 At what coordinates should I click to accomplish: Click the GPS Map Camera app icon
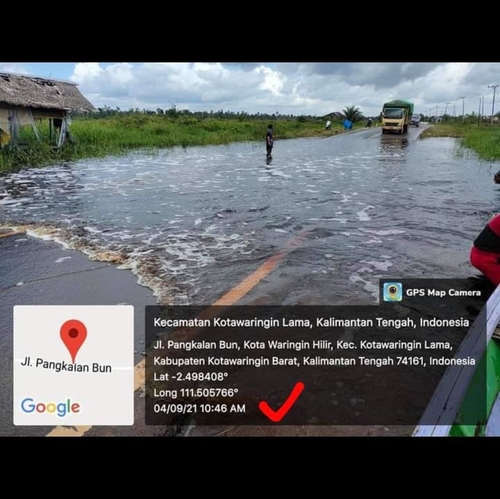[392, 292]
